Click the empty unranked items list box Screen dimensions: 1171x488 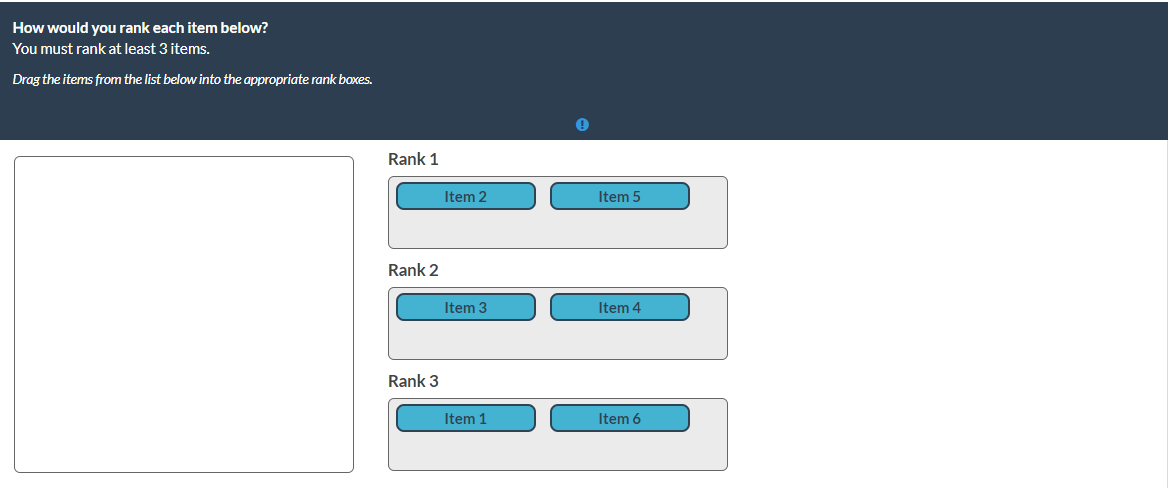click(184, 314)
